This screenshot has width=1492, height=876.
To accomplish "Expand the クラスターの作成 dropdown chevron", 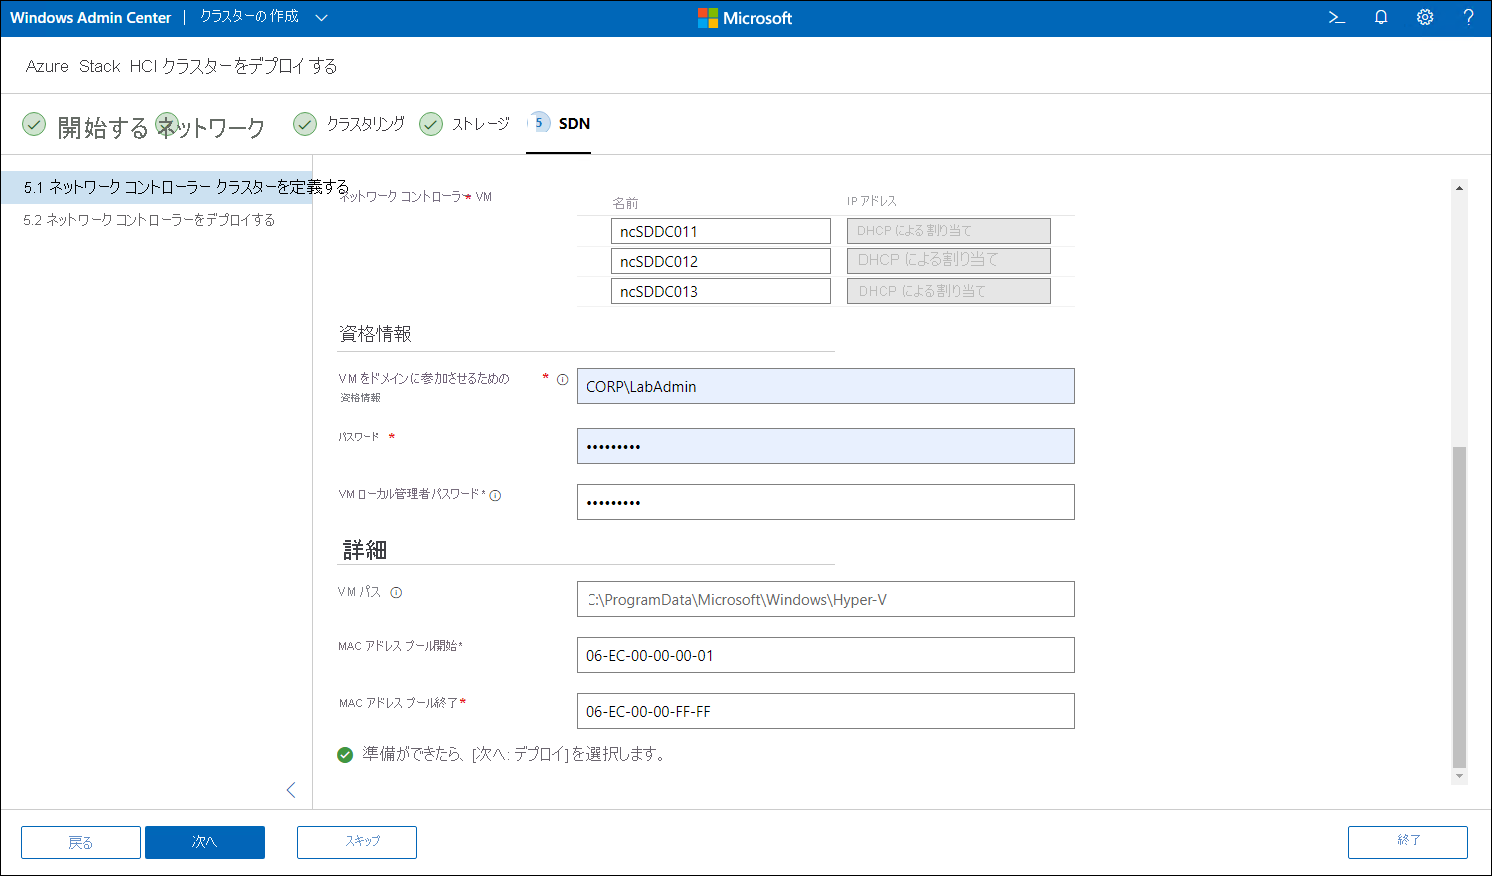I will coord(321,17).
